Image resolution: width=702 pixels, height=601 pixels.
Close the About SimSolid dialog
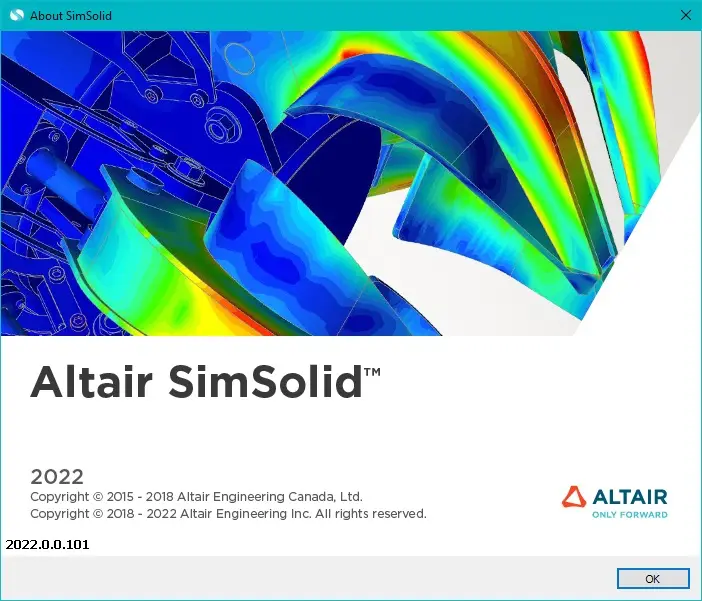tap(685, 15)
